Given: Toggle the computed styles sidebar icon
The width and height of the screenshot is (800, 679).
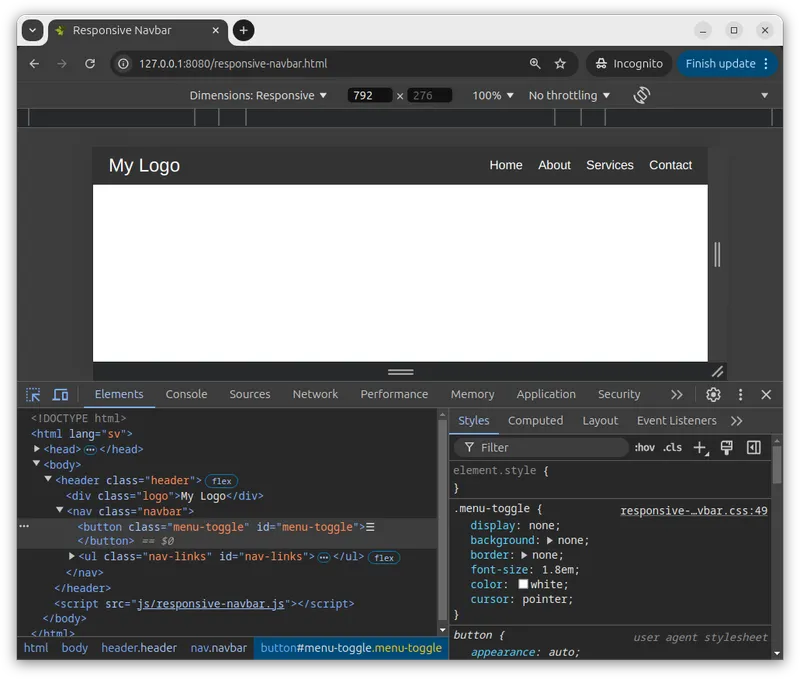Looking at the screenshot, I should (754, 448).
